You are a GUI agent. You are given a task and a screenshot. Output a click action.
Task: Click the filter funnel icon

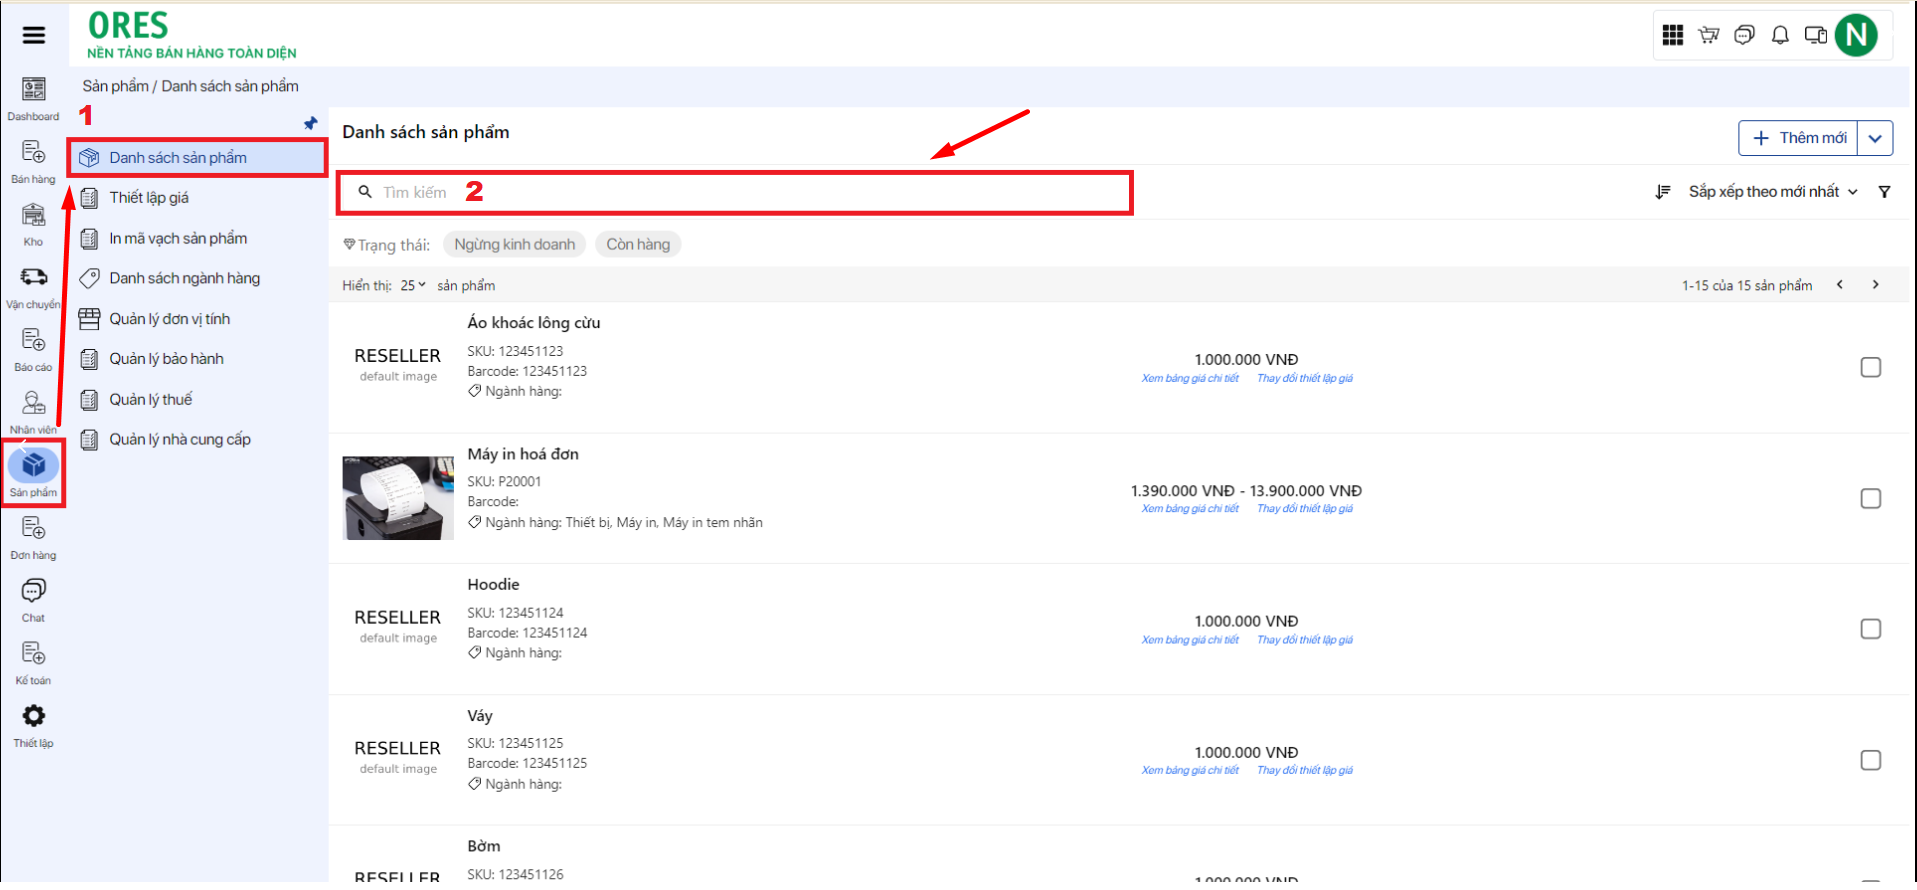[1884, 192]
